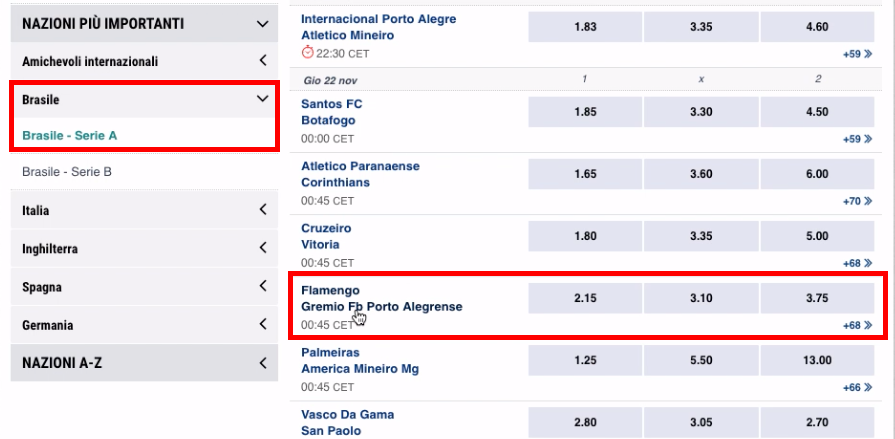Open +66 markets for Palmeiras match
The width and height of the screenshot is (895, 439).
pyautogui.click(x=857, y=388)
